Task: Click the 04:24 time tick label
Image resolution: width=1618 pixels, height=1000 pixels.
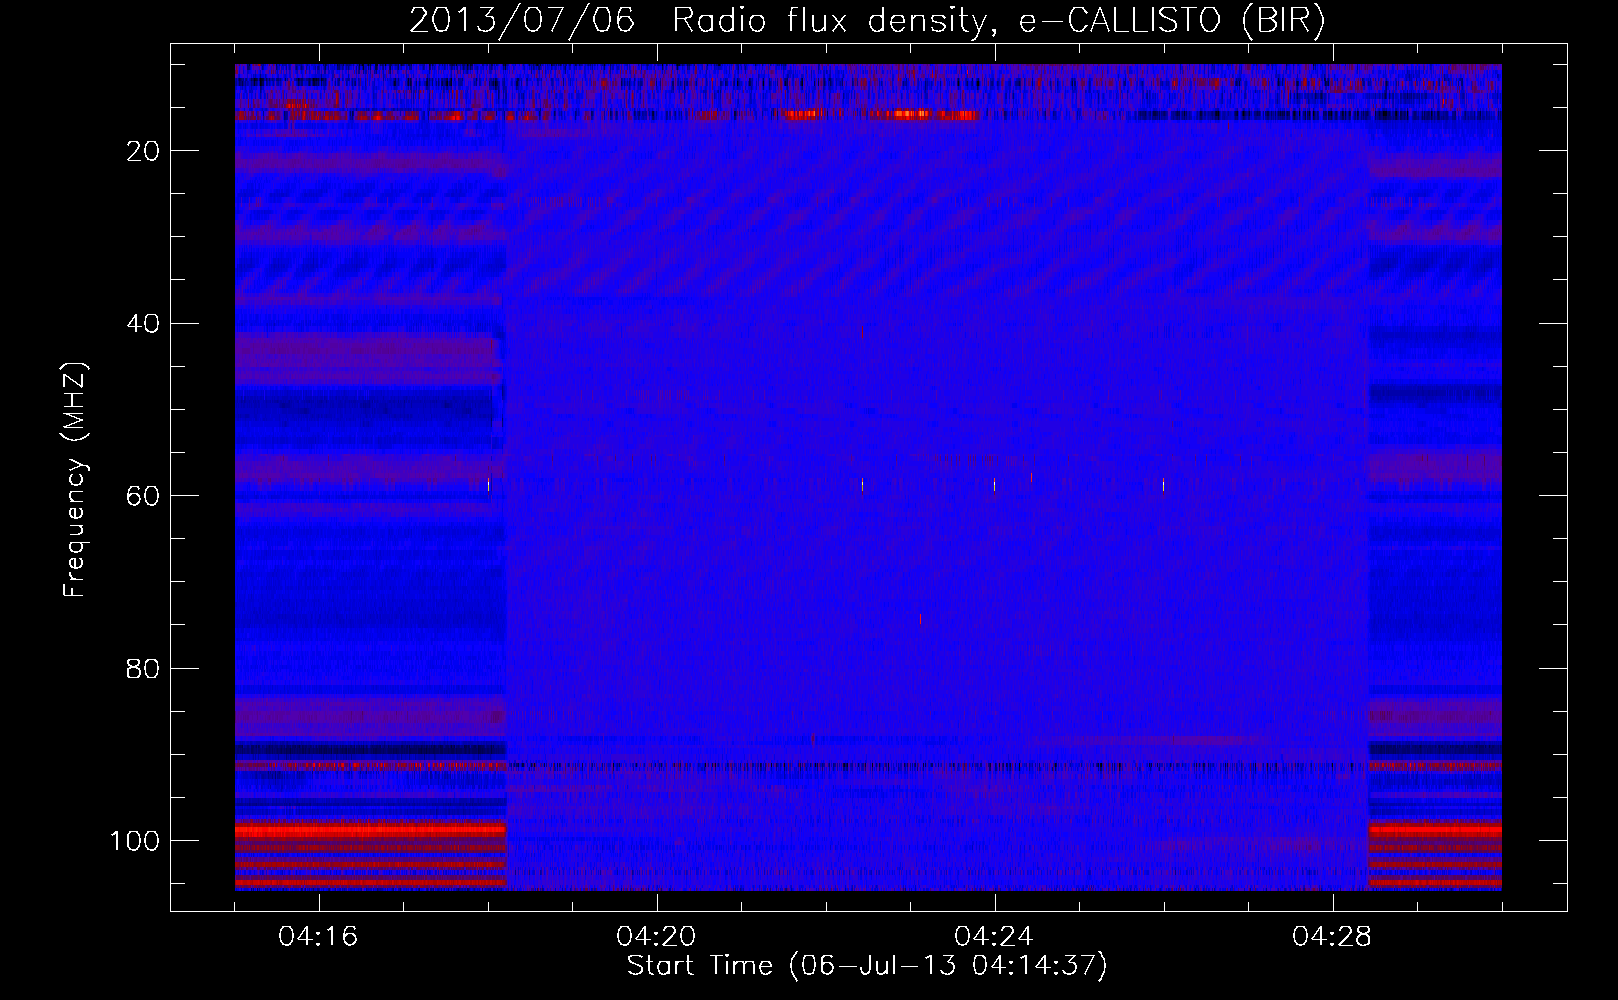Action: tap(994, 937)
